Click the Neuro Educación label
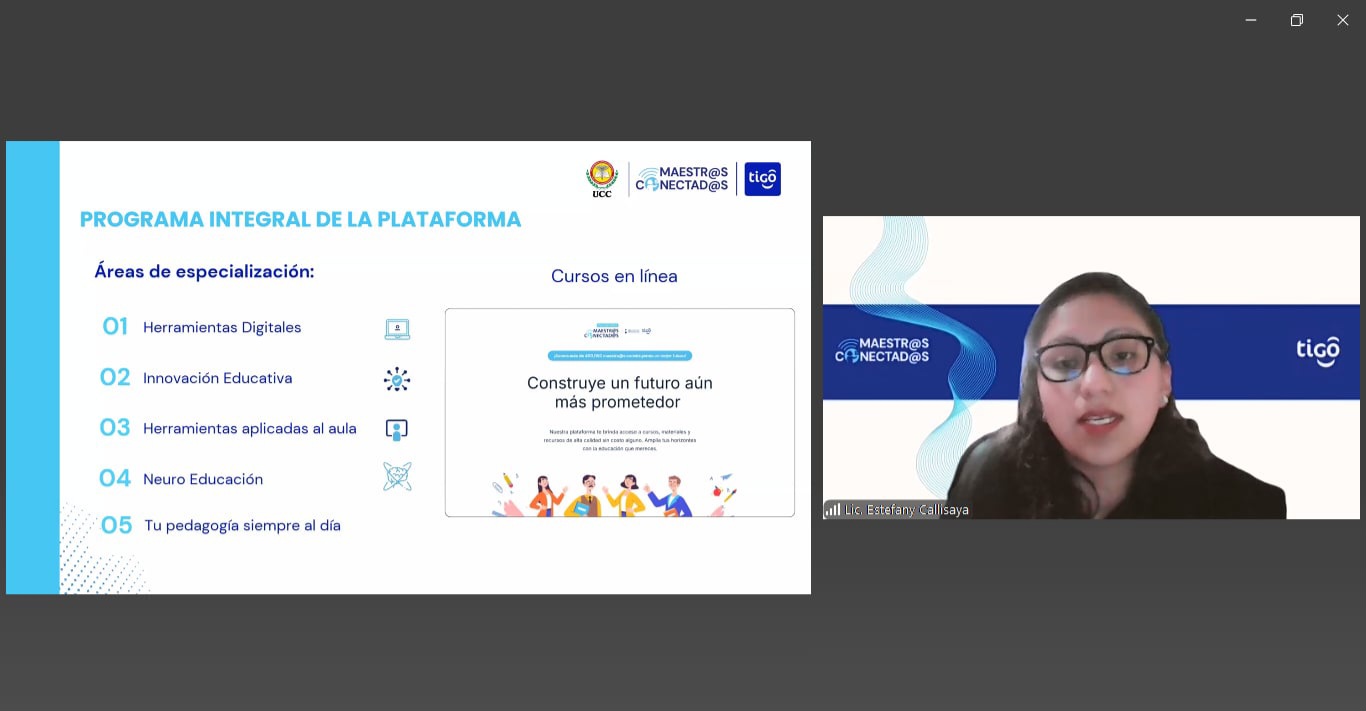This screenshot has height=711, width=1366. point(203,479)
